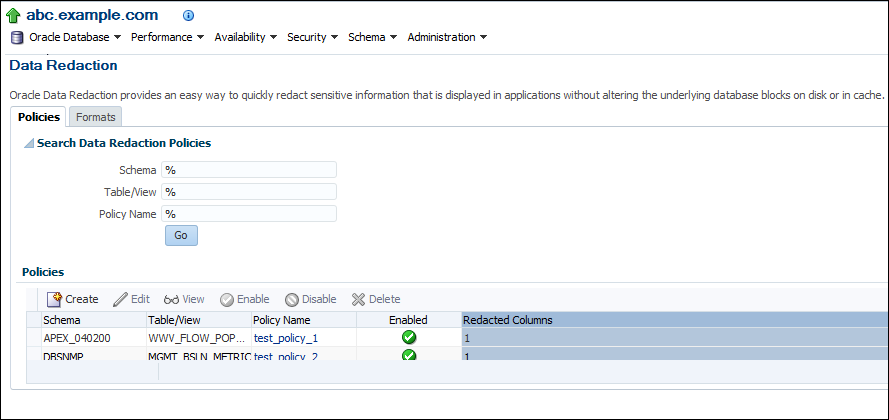
Task: Open the Availability dropdown menu
Action: pyautogui.click(x=245, y=37)
